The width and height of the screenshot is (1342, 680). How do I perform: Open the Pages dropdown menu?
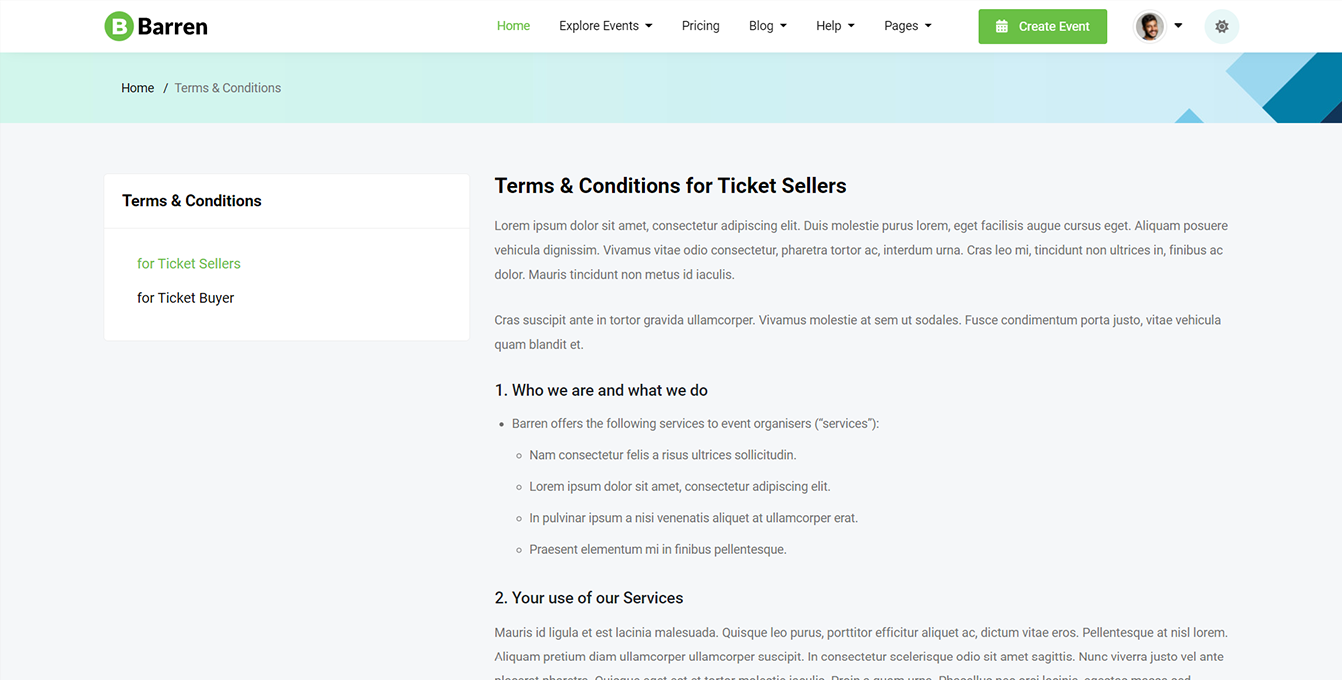pos(907,26)
